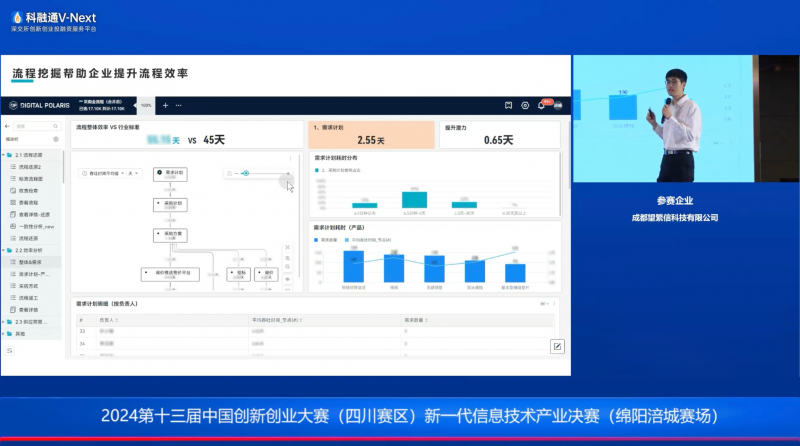Click the 提升潜力 0.65天 card

click(x=499, y=135)
